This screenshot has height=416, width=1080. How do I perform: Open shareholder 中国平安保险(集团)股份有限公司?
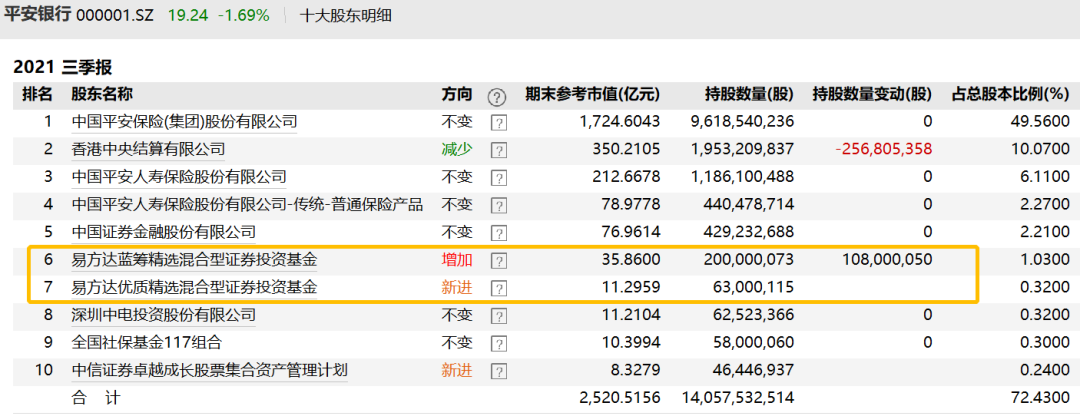point(185,122)
